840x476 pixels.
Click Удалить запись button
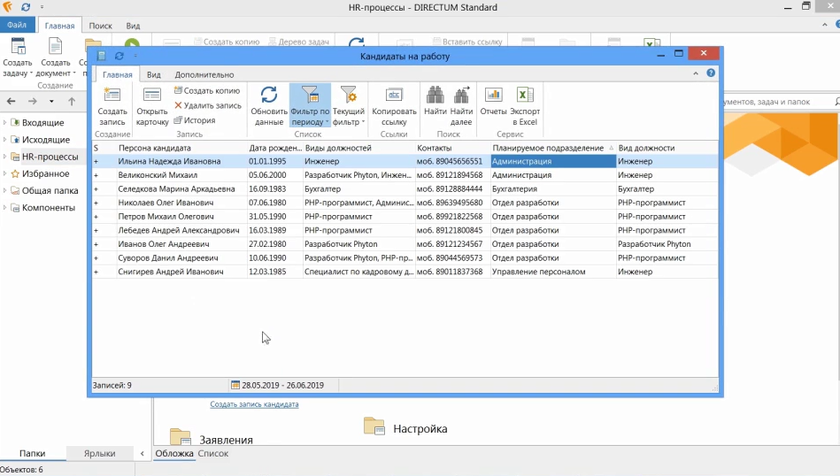tap(208, 105)
